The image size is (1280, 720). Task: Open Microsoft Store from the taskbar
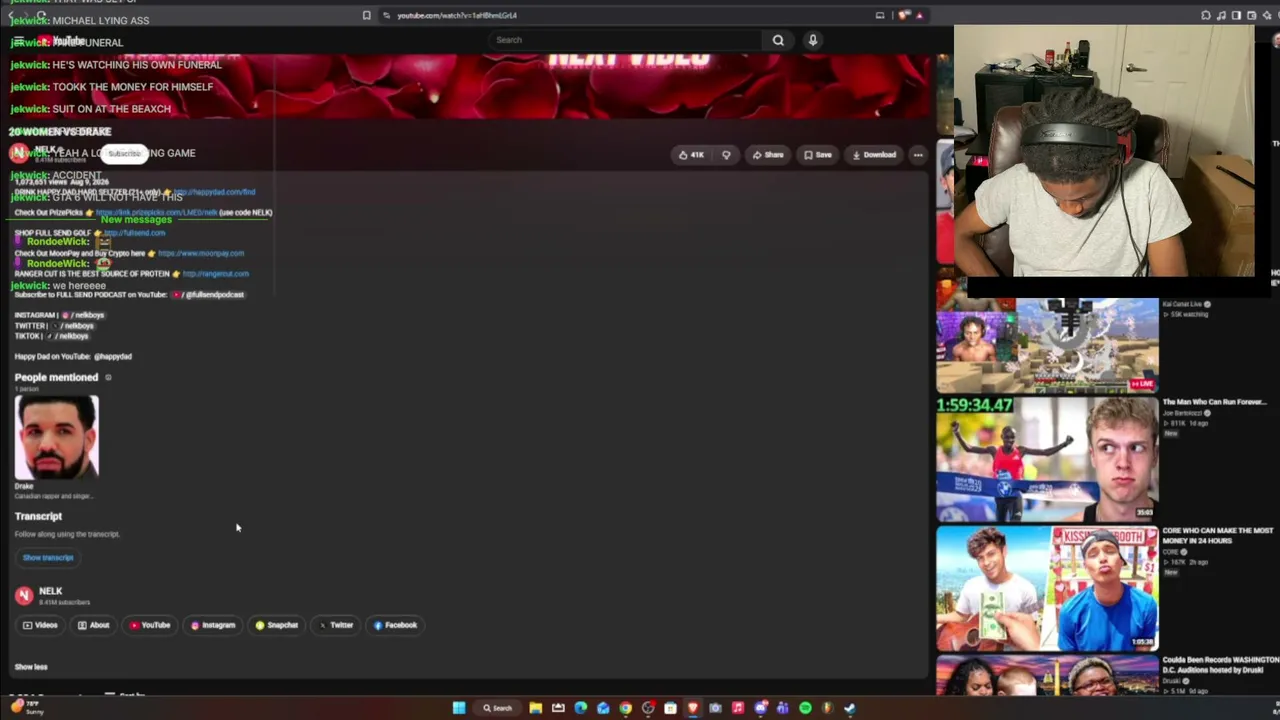(670, 708)
